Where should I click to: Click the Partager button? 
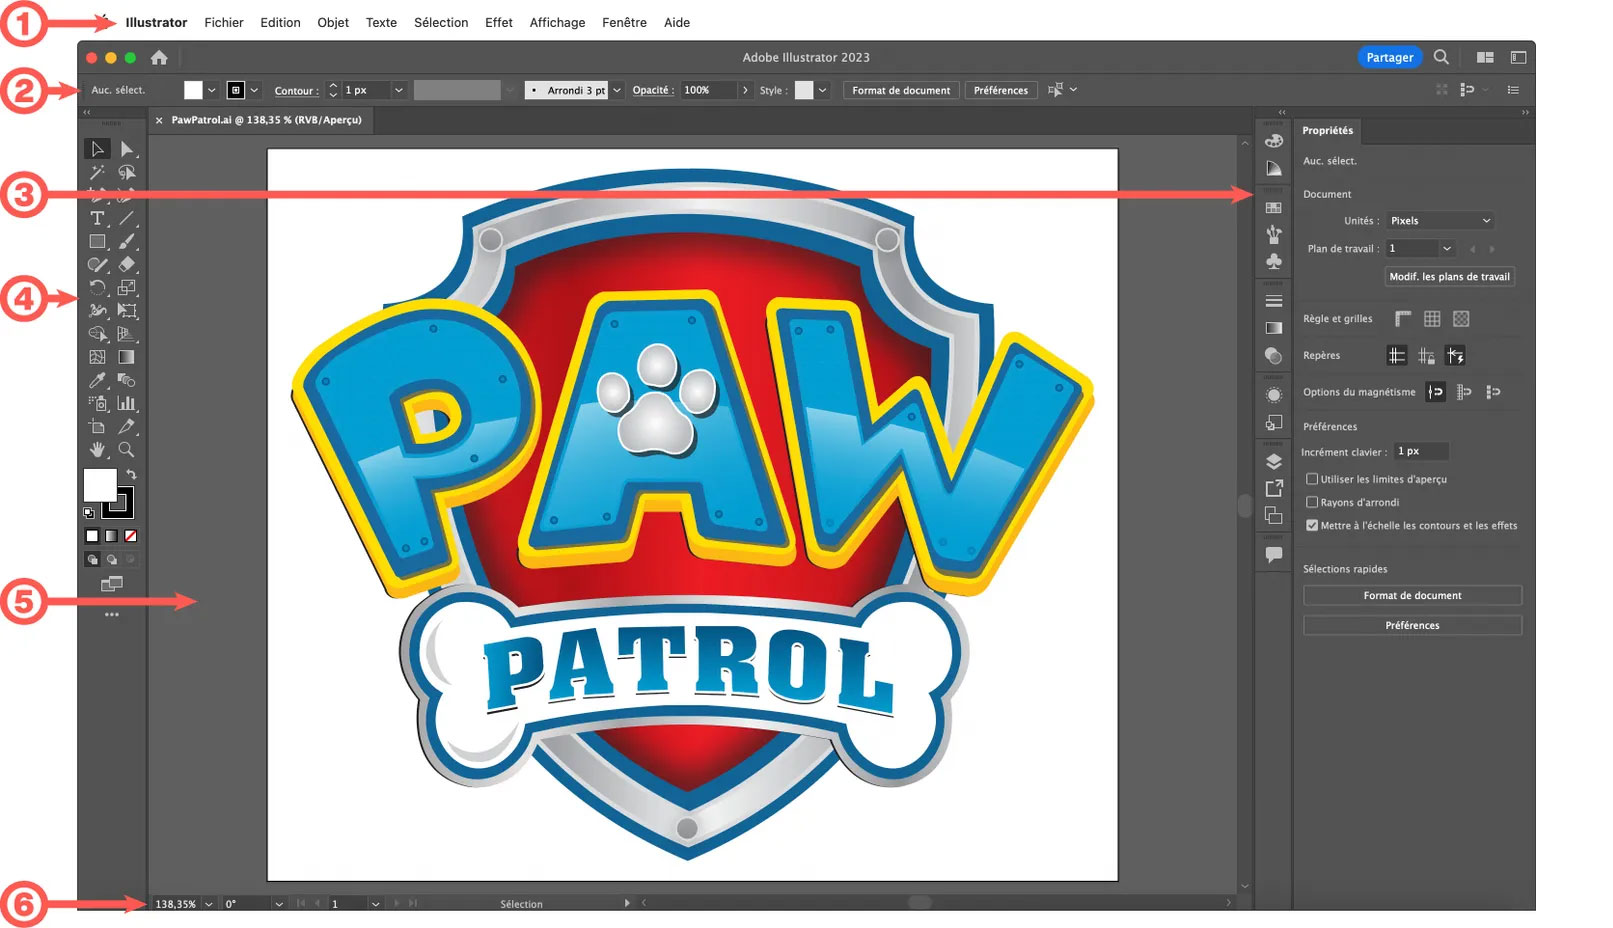point(1390,57)
